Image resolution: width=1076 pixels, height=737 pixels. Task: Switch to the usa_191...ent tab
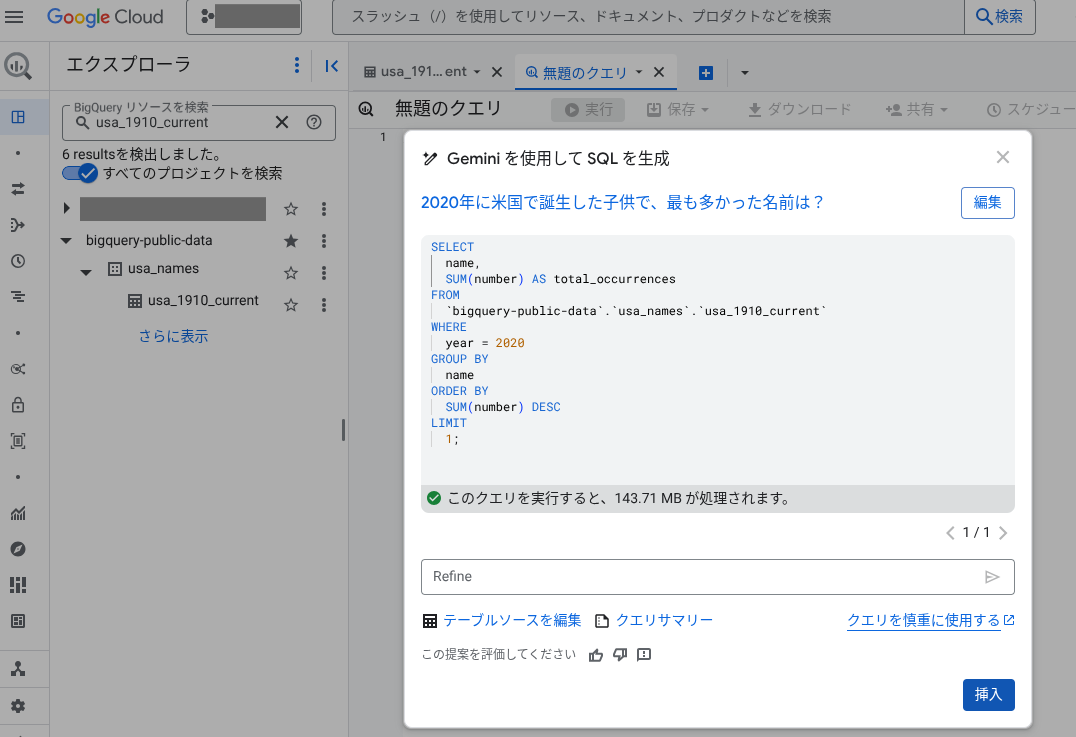pos(423,71)
